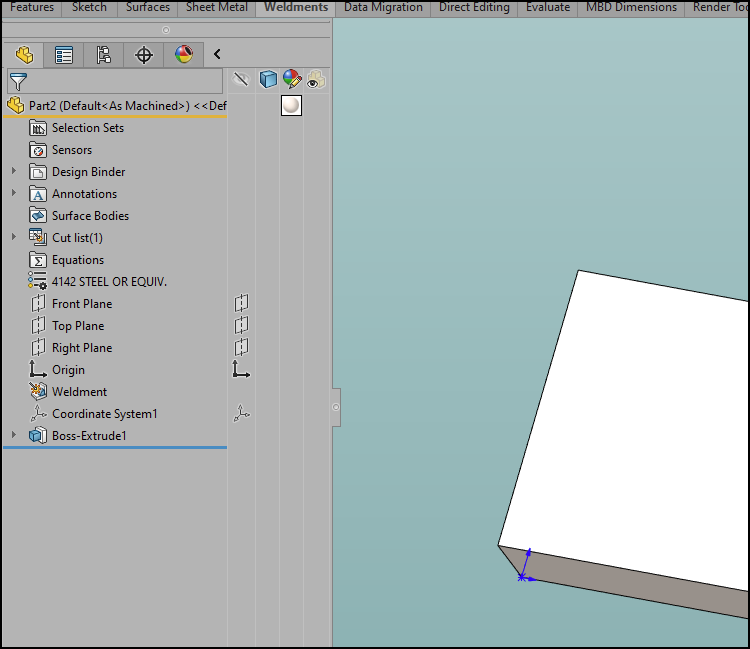Image resolution: width=750 pixels, height=649 pixels.
Task: Select the Weldment feature icon
Action: tap(38, 391)
